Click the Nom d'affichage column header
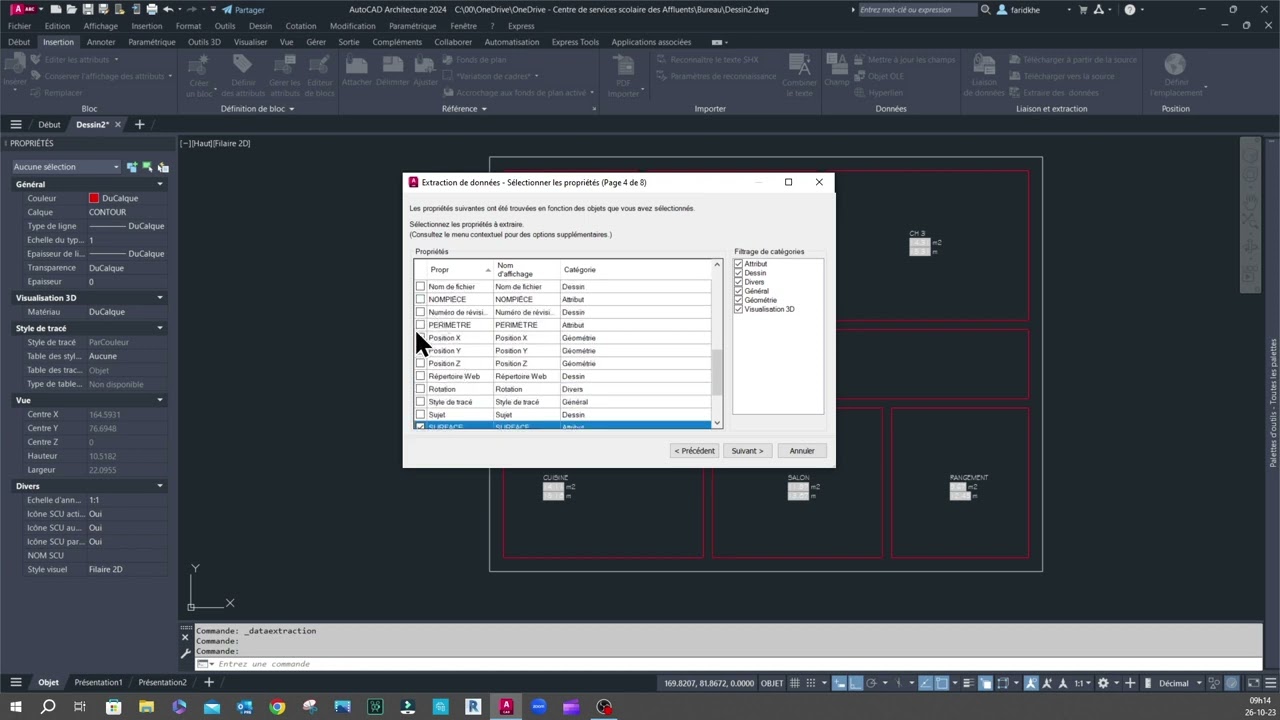Image resolution: width=1280 pixels, height=720 pixels. [526, 270]
